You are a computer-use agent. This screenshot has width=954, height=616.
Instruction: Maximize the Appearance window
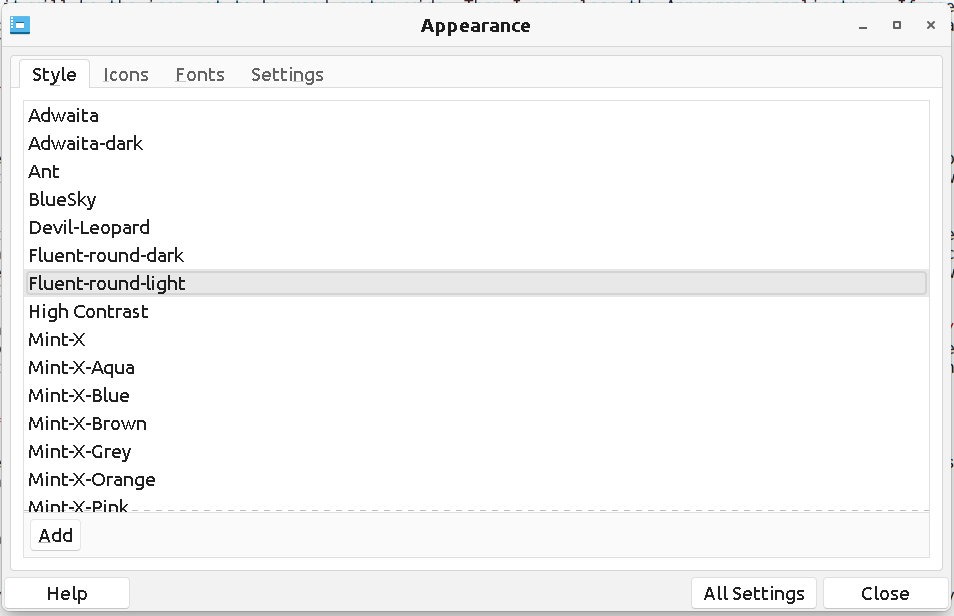pyautogui.click(x=897, y=26)
